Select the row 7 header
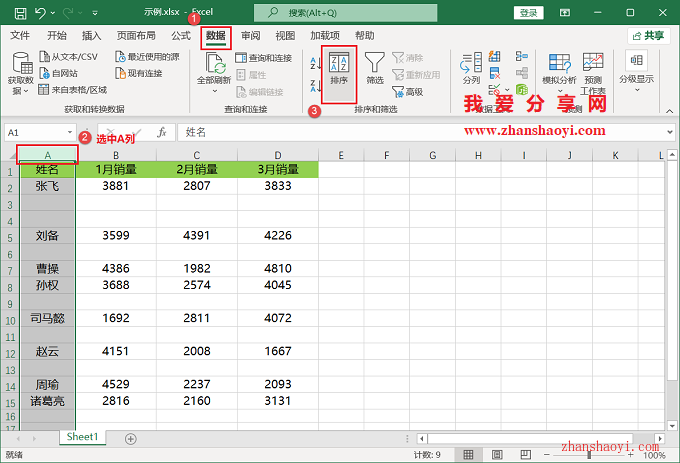 point(10,269)
